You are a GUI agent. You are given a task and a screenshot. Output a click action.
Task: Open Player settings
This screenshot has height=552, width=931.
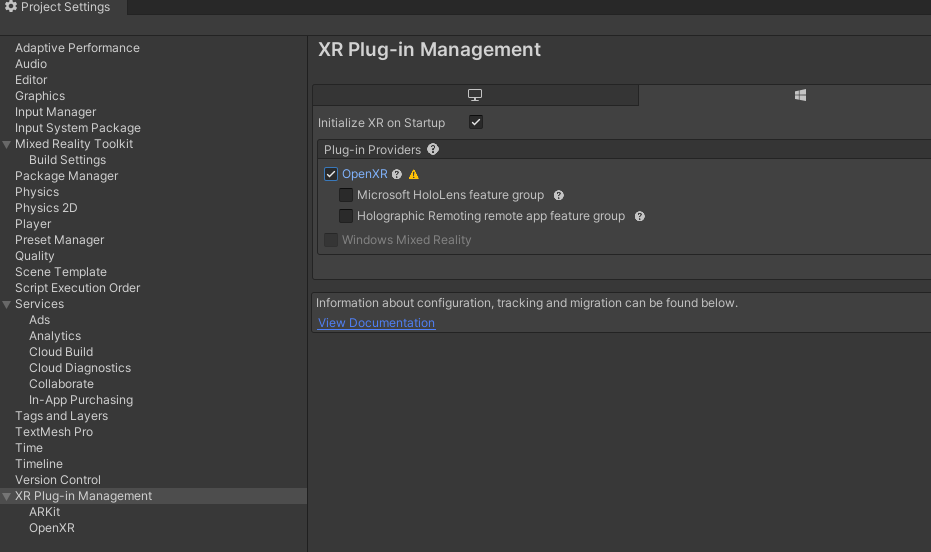(33, 224)
